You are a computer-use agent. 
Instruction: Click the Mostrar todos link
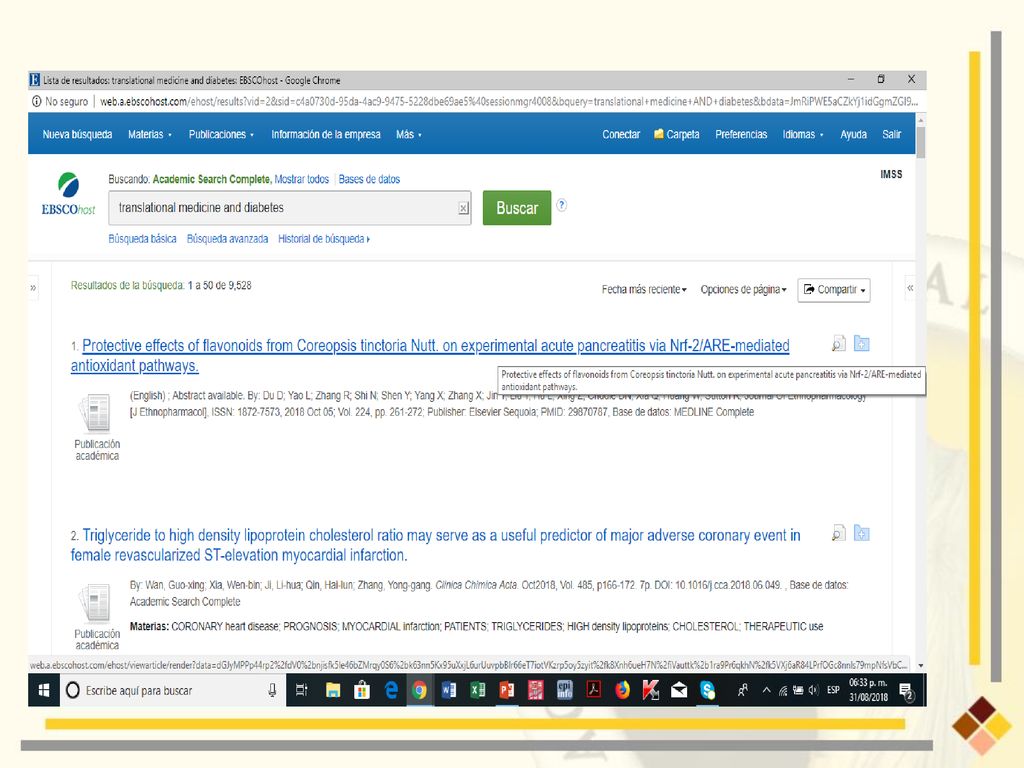pyautogui.click(x=302, y=179)
